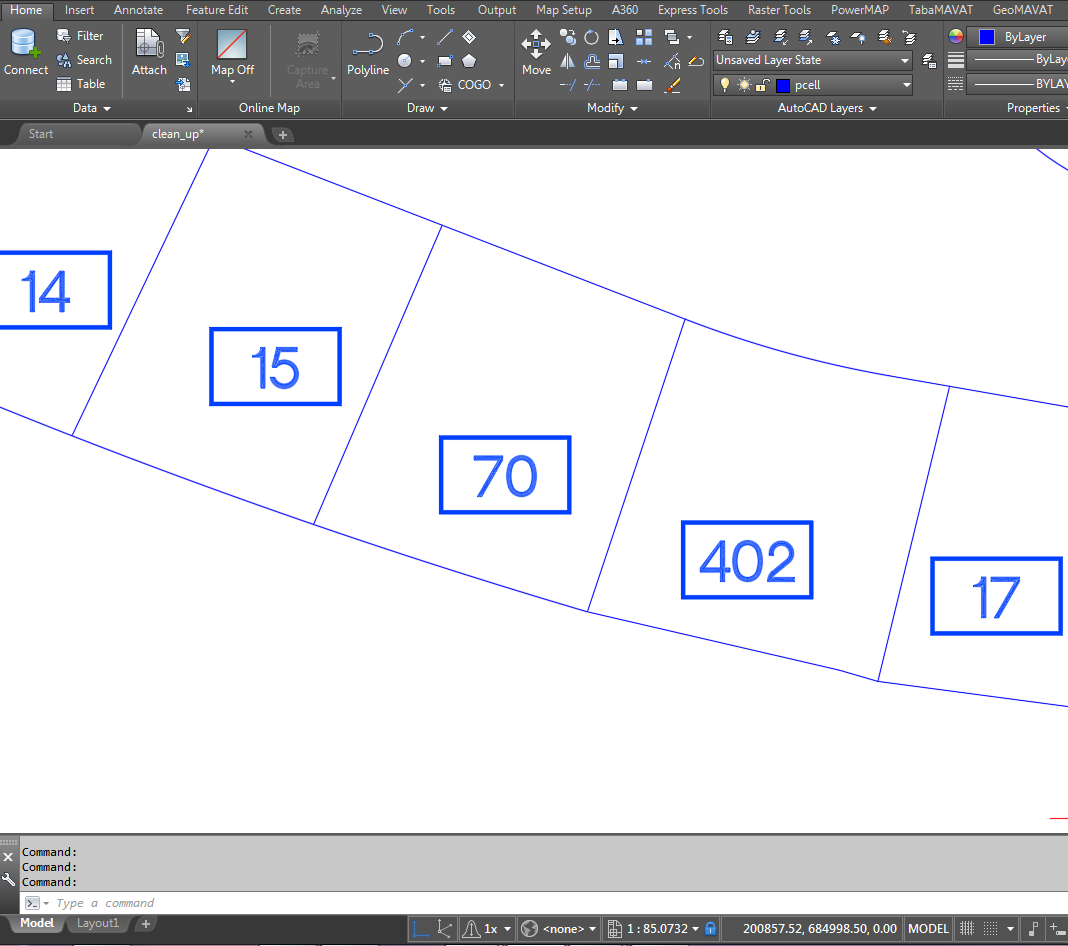
Task: Click the Rotate tool icon
Action: [x=591, y=37]
